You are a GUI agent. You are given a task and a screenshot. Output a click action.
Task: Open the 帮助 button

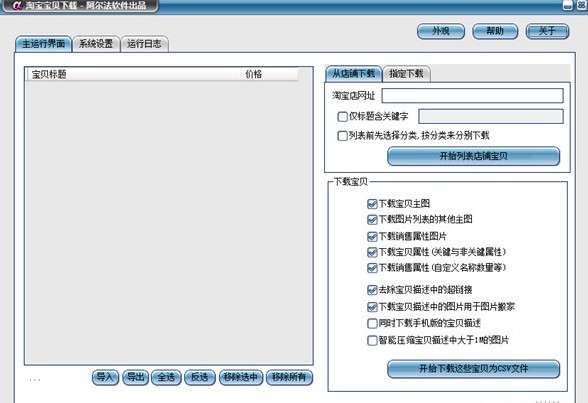click(495, 31)
